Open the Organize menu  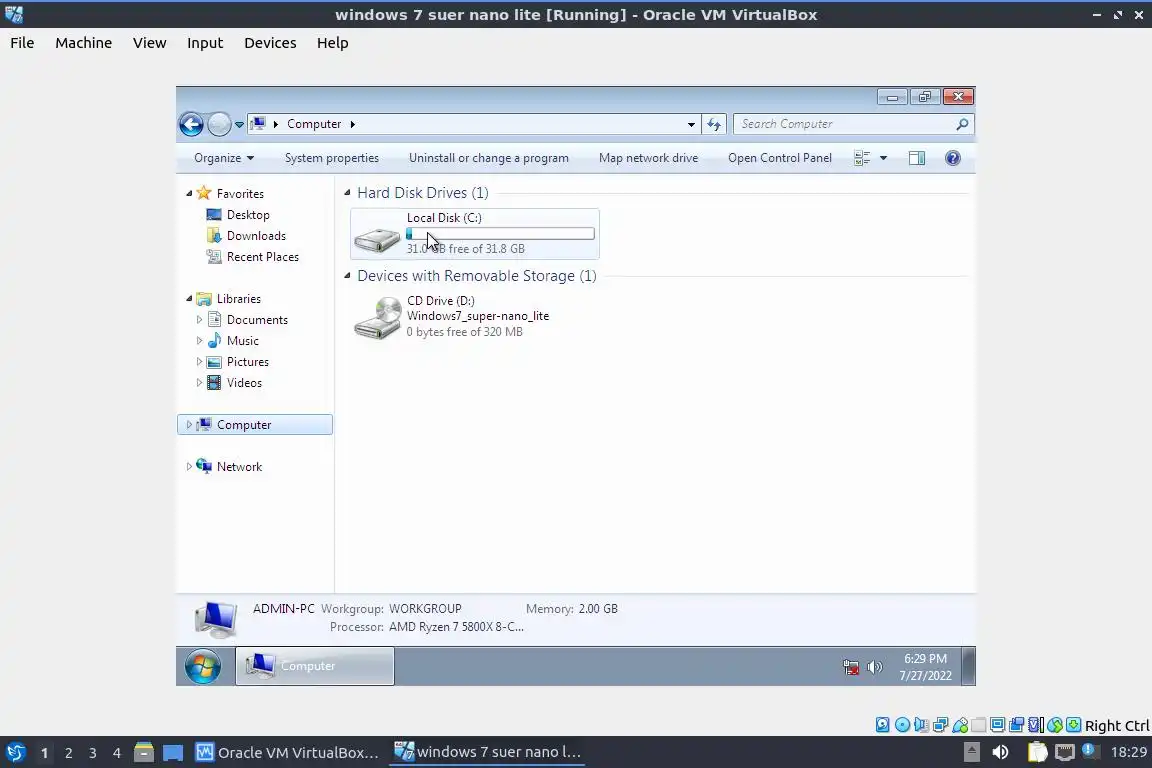pos(223,158)
